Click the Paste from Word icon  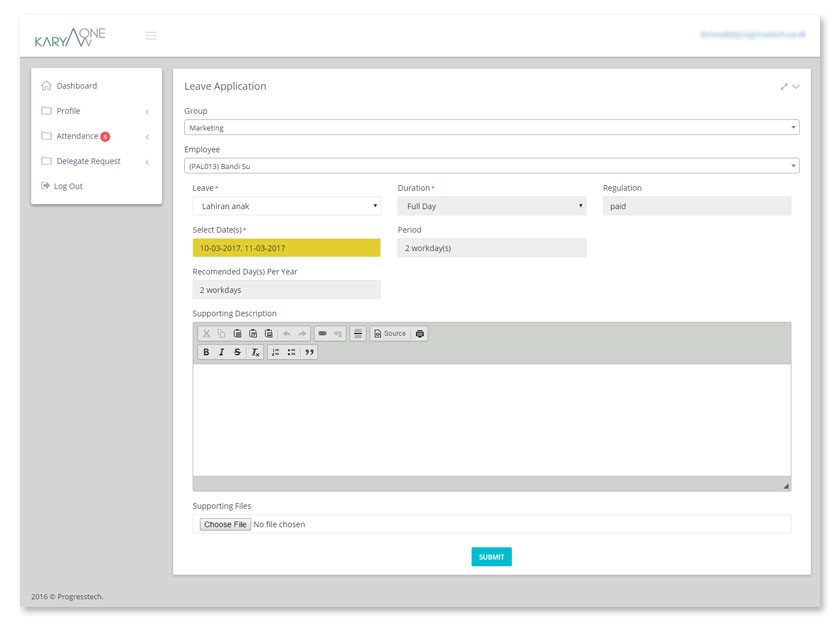(x=269, y=333)
